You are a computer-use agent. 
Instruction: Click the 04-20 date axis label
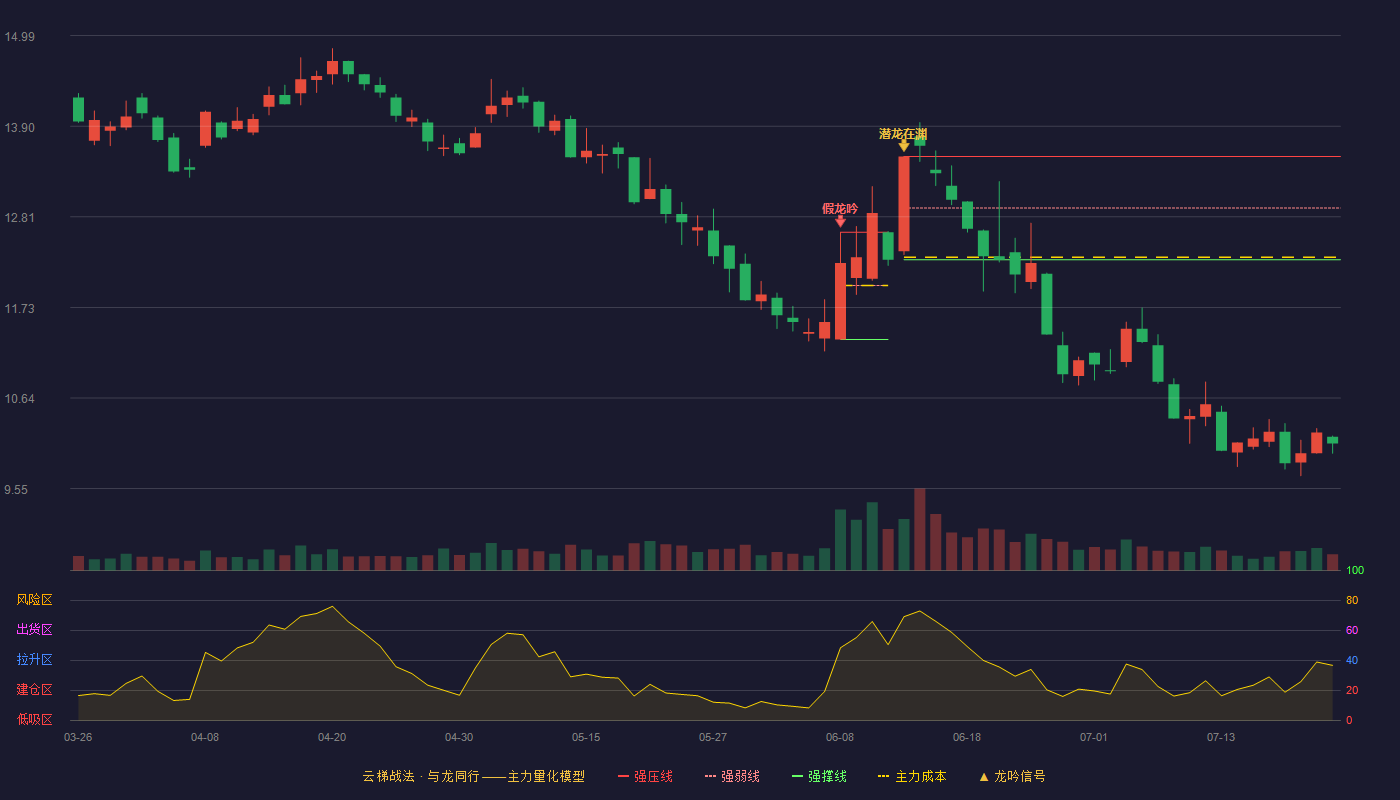tap(332, 737)
